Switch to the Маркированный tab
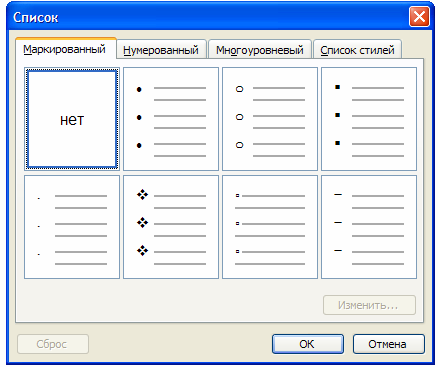The width and height of the screenshot is (438, 367). coord(65,49)
